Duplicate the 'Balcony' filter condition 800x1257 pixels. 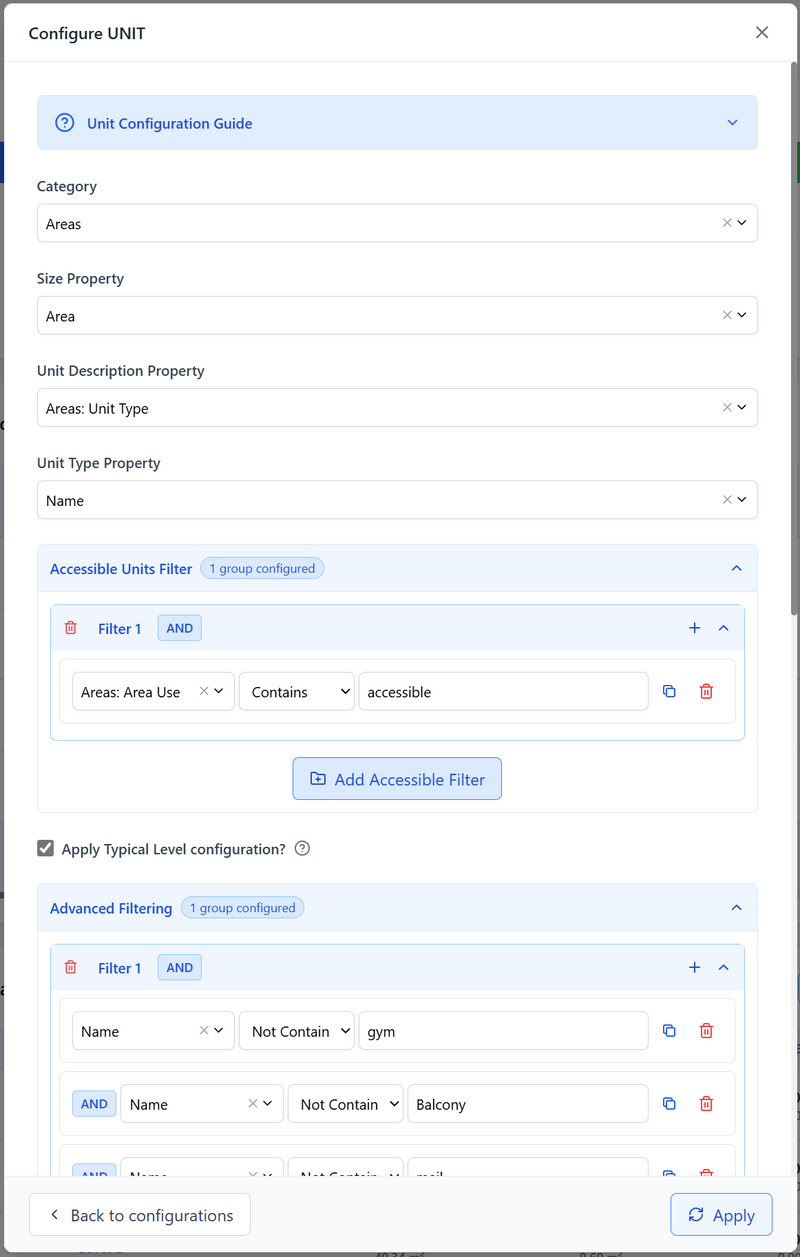[x=670, y=1104]
